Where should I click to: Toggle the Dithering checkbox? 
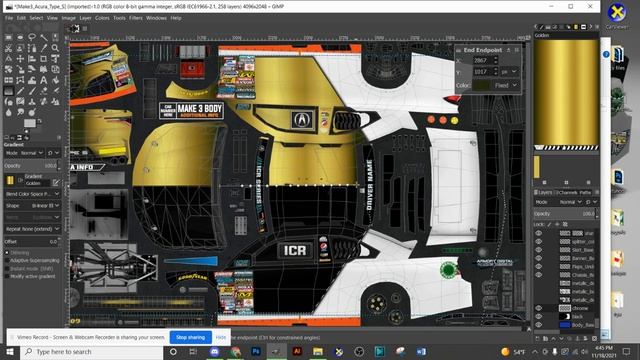(x=7, y=253)
